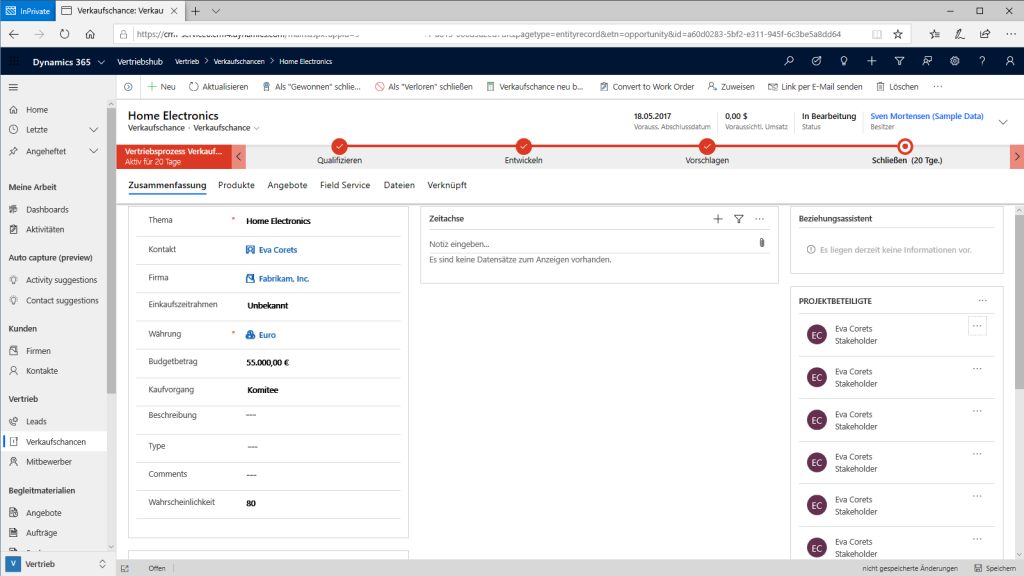Click the timeline filter funnel icon
Image resolution: width=1024 pixels, height=576 pixels.
pos(738,218)
